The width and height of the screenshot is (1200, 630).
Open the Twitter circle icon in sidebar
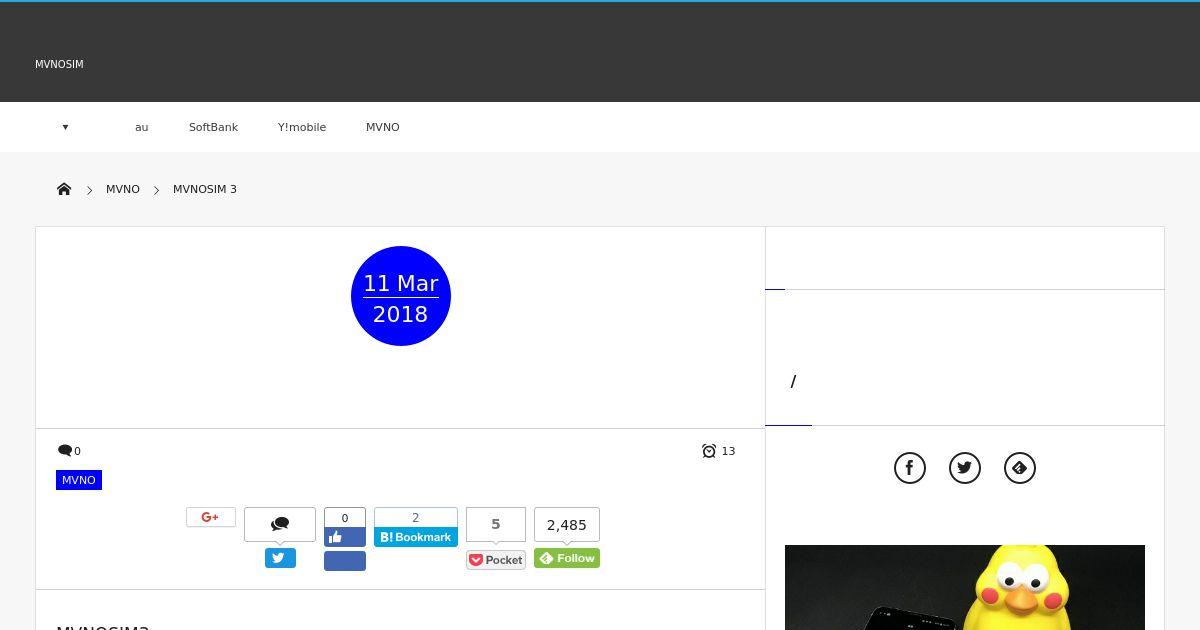point(965,468)
